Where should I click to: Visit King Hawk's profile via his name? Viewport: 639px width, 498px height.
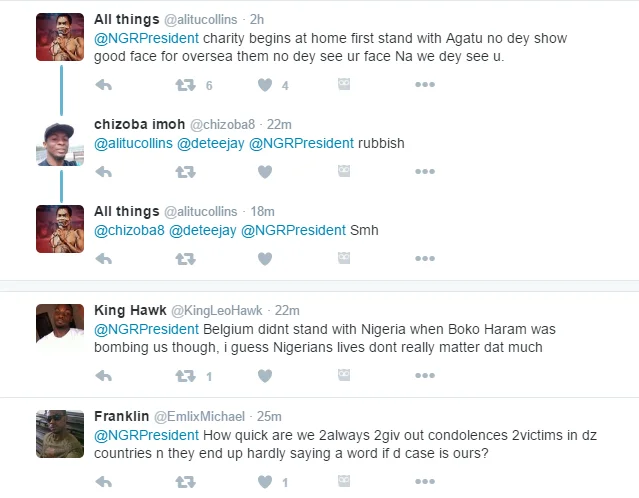[130, 310]
